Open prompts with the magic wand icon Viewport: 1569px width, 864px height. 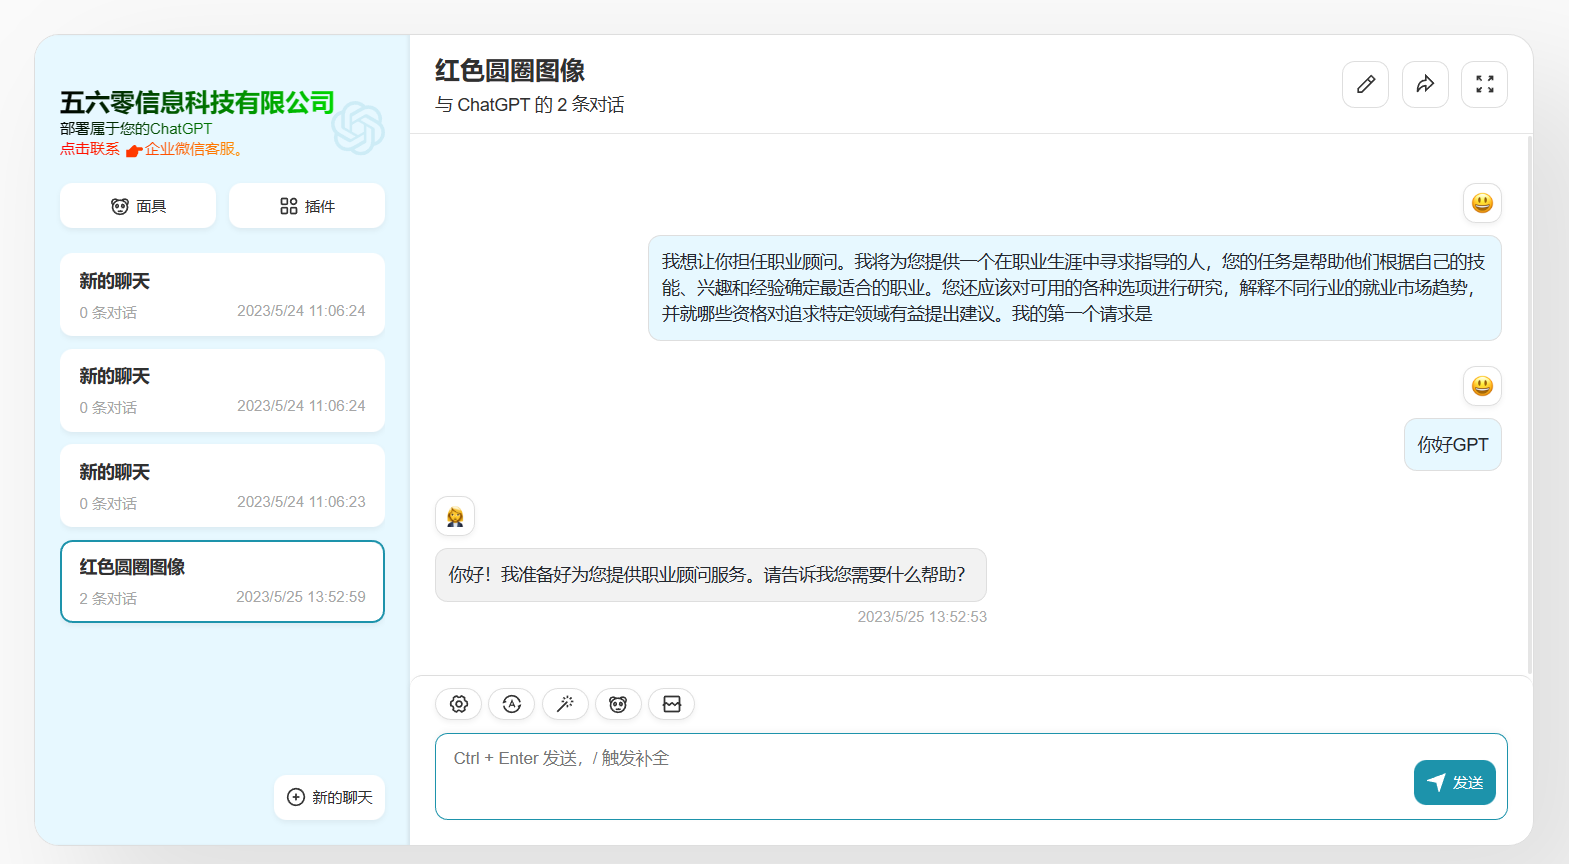pyautogui.click(x=565, y=704)
